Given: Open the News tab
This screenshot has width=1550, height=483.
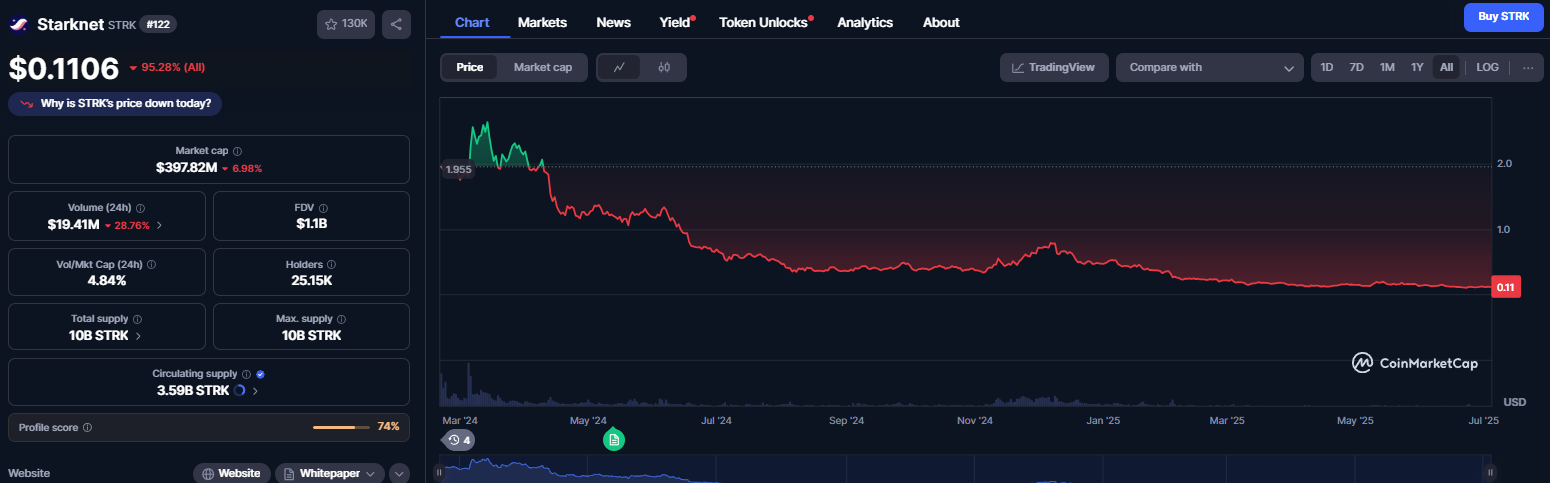Looking at the screenshot, I should pos(613,22).
